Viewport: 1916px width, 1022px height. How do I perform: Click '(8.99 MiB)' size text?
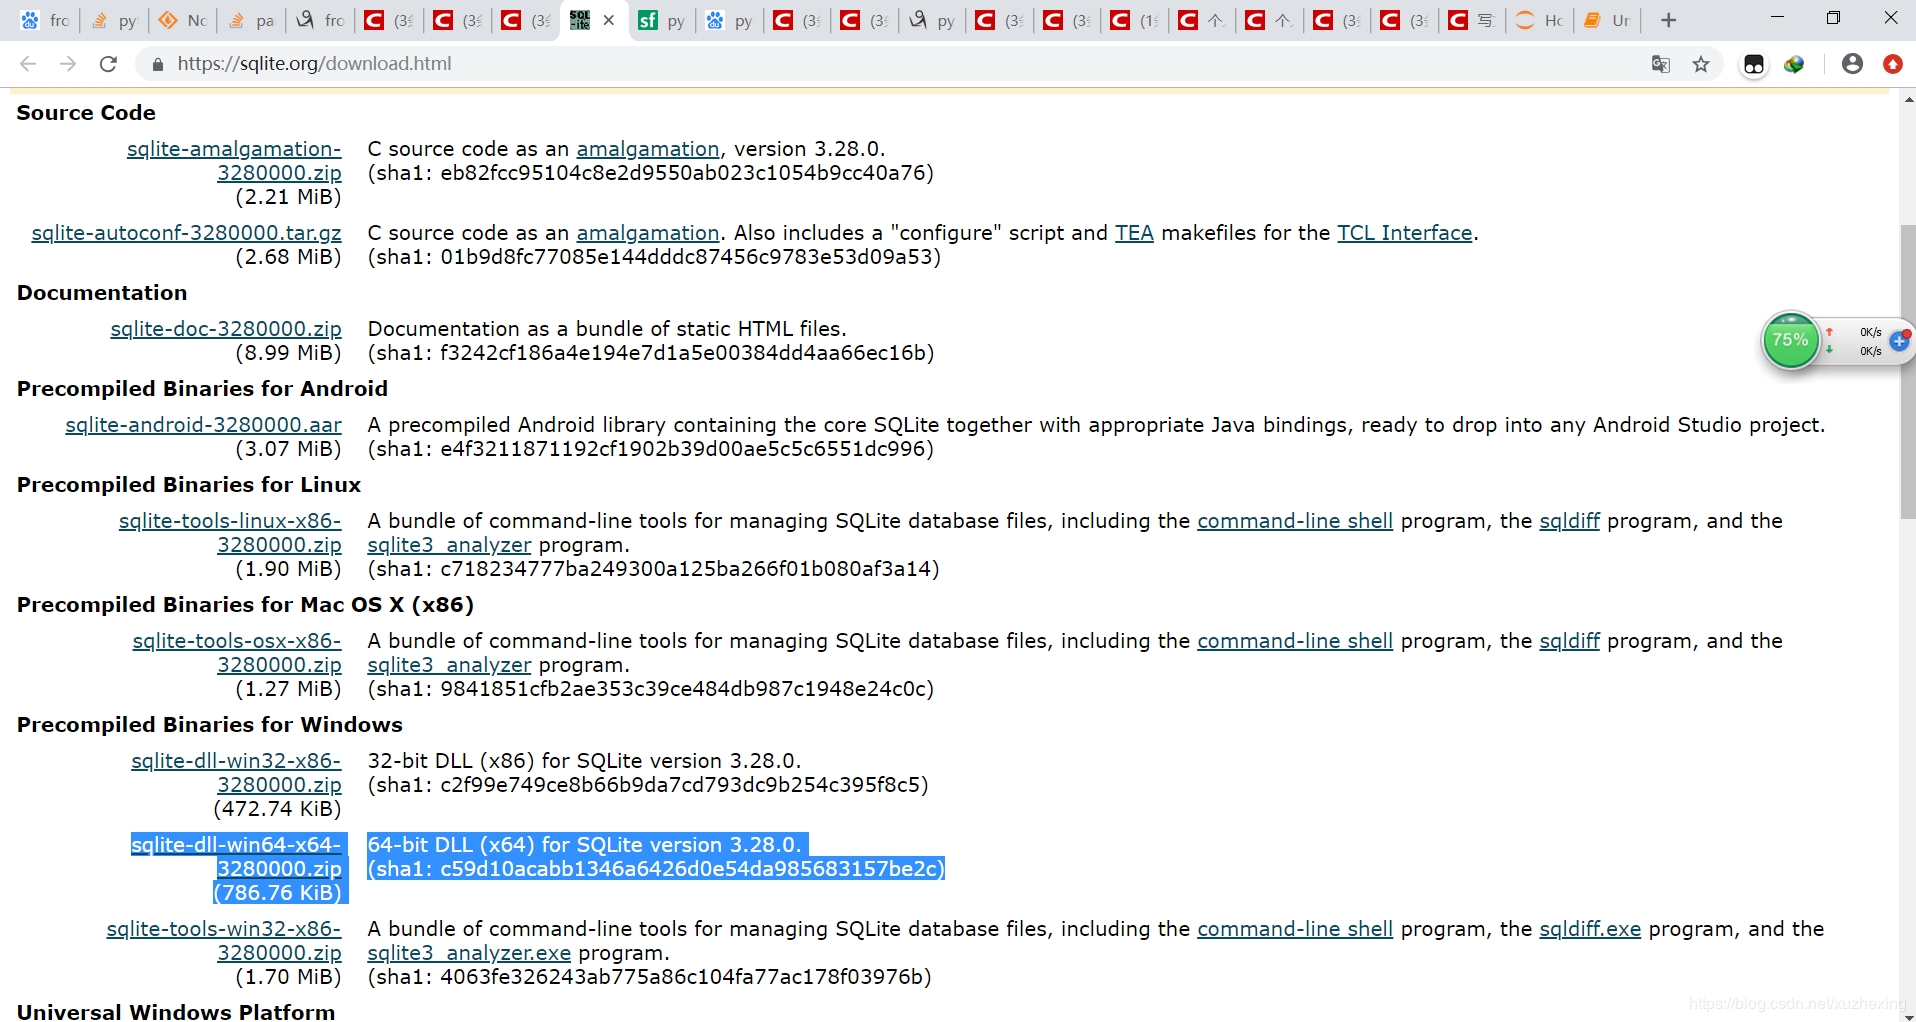tap(289, 353)
